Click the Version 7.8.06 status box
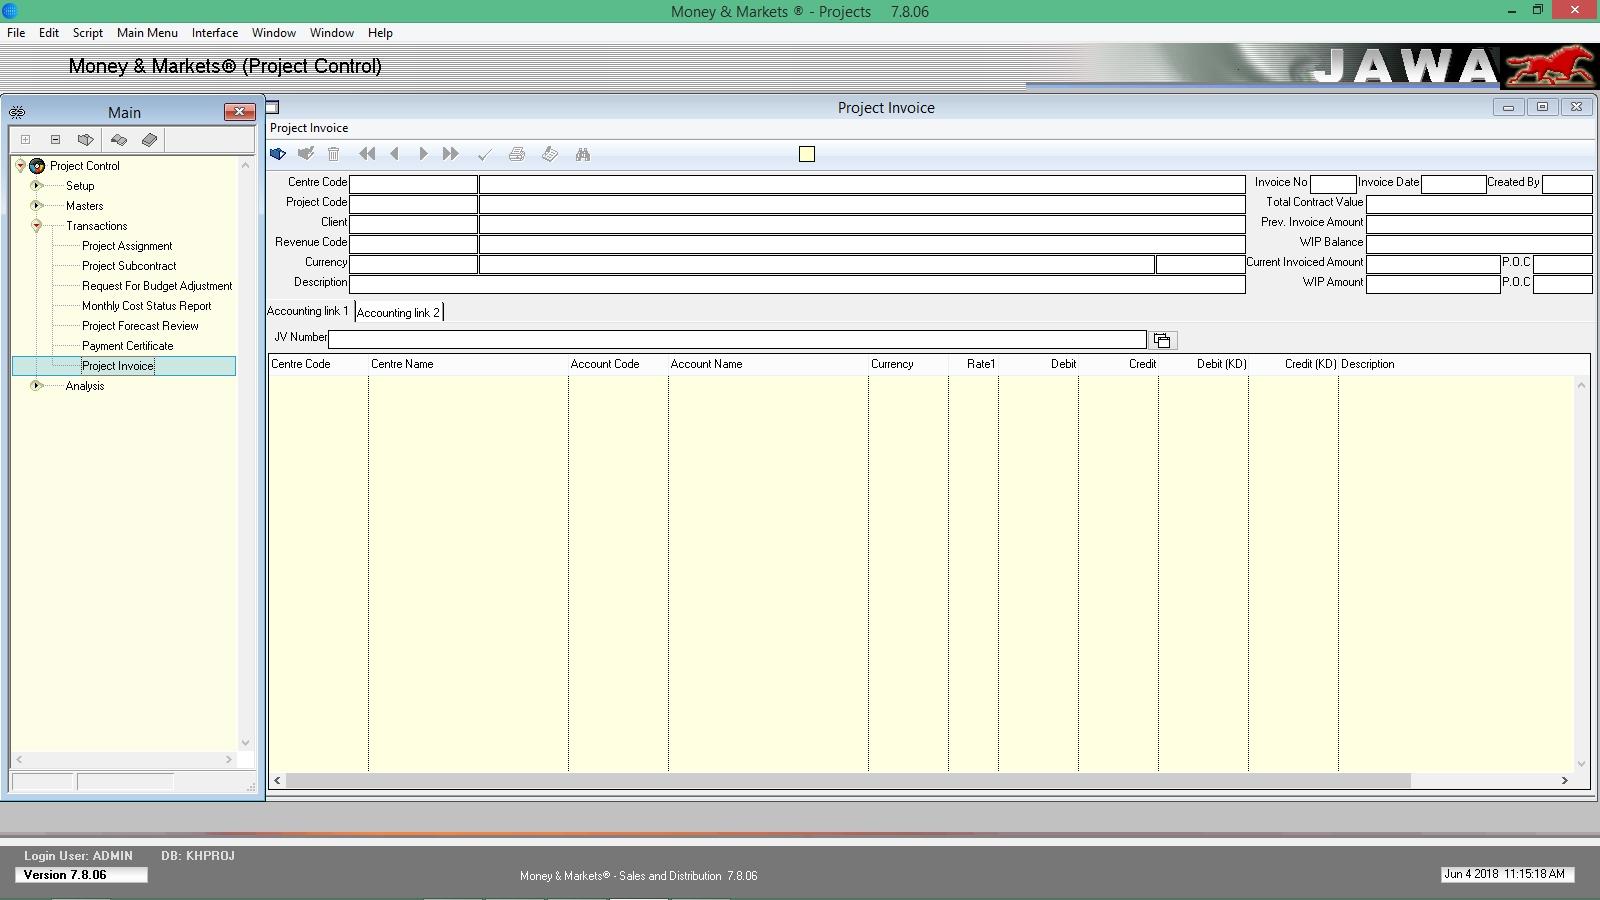The width and height of the screenshot is (1600, 900). pos(81,875)
